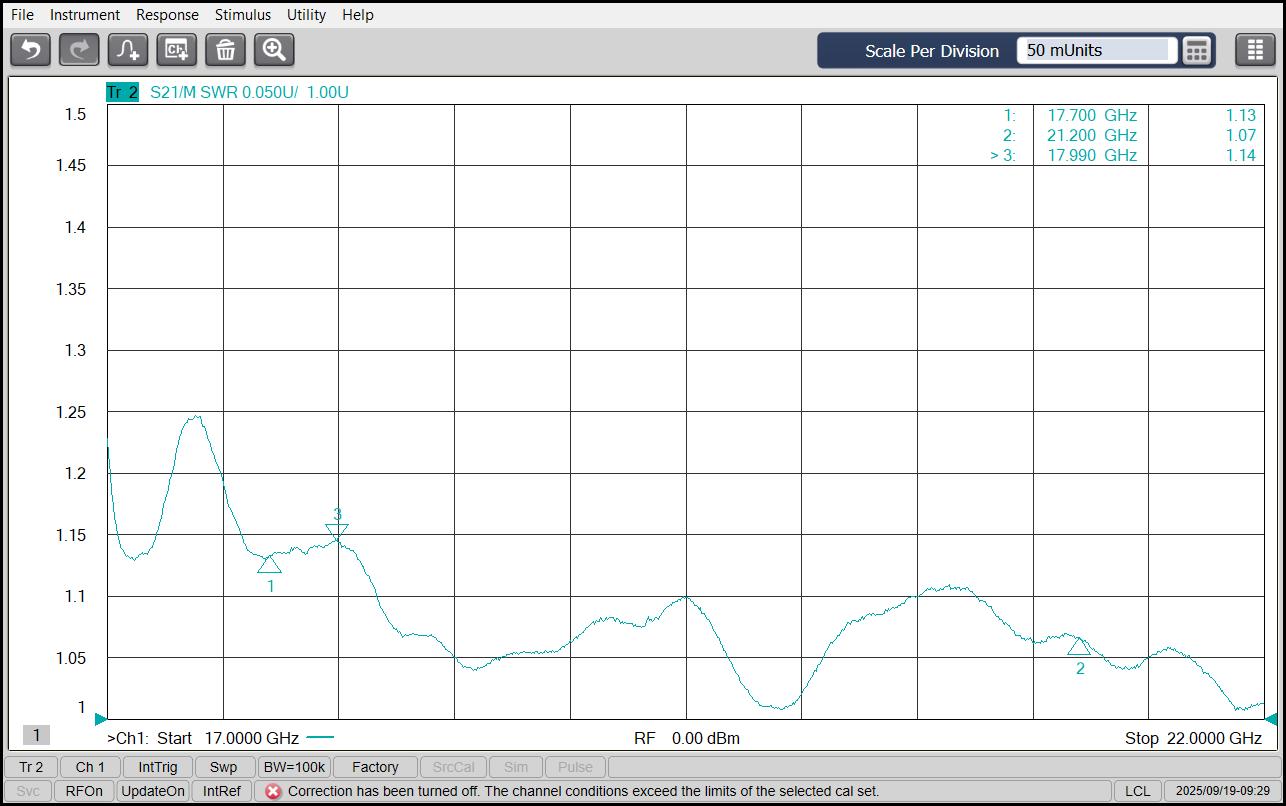Open the IntTrig trigger source selector

[x=158, y=767]
